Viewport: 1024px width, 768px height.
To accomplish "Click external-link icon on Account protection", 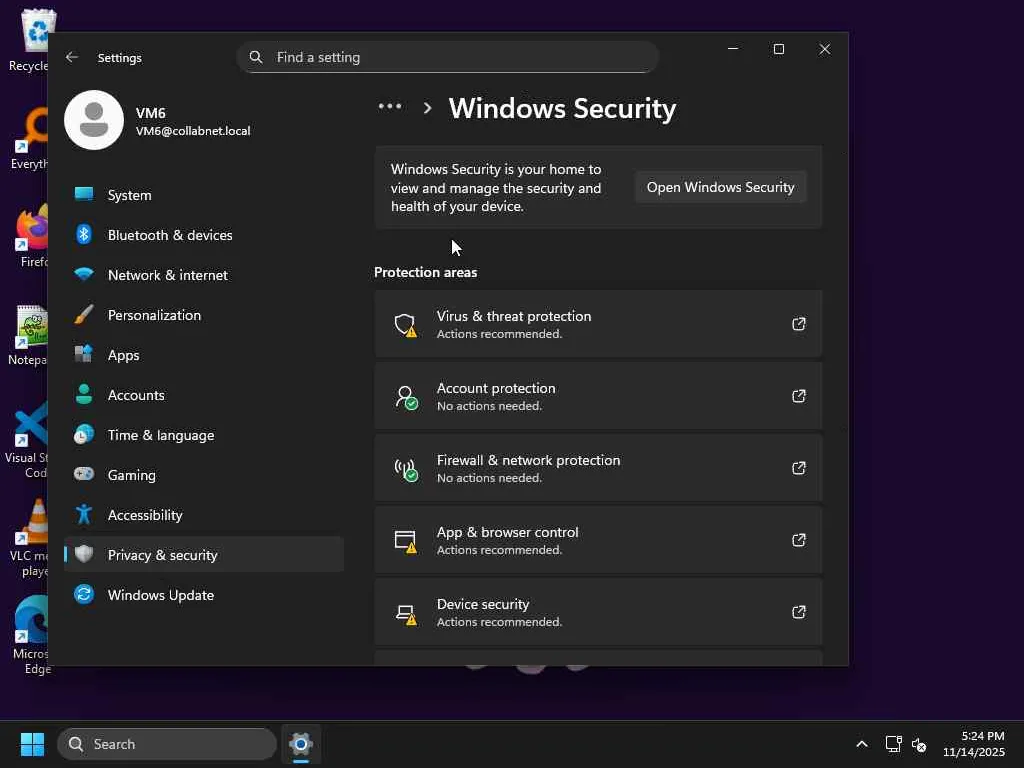I will tap(799, 396).
